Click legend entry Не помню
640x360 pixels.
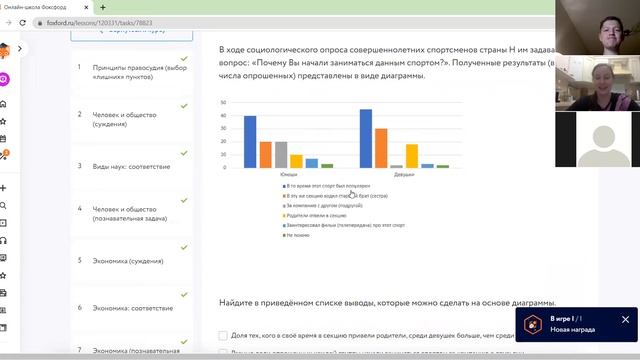point(296,235)
